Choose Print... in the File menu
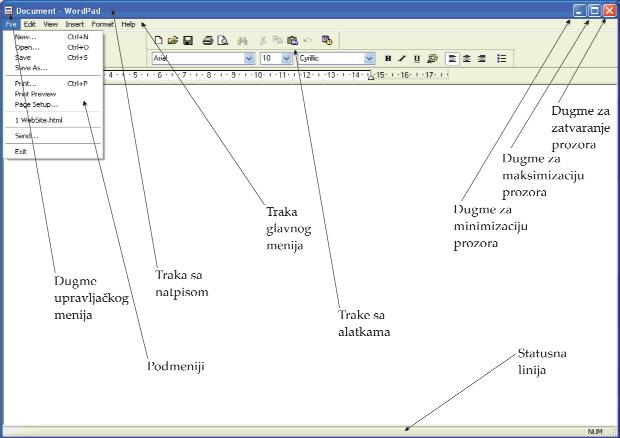Screen dimensions: 620x438 pyautogui.click(x=53, y=83)
